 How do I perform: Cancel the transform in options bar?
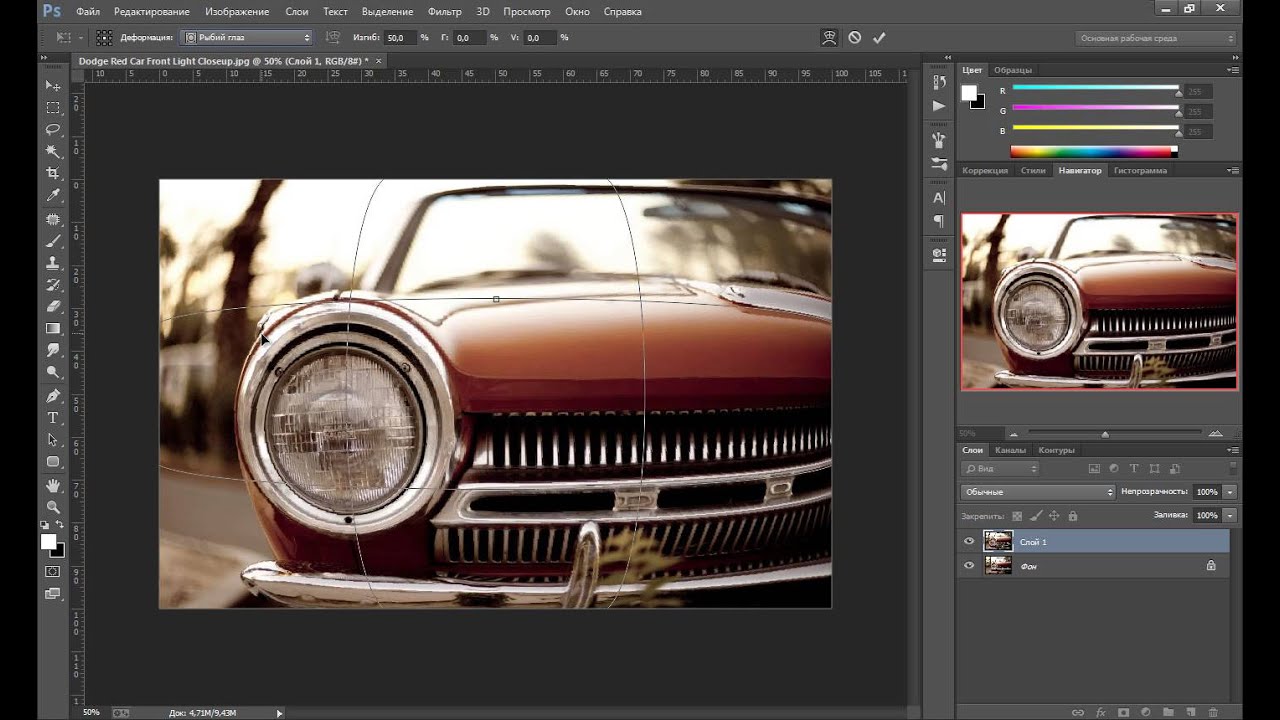coord(854,38)
